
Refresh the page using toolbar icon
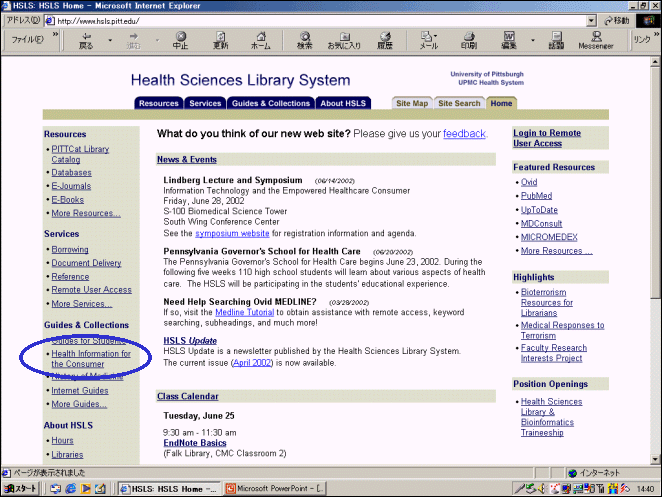point(220,40)
